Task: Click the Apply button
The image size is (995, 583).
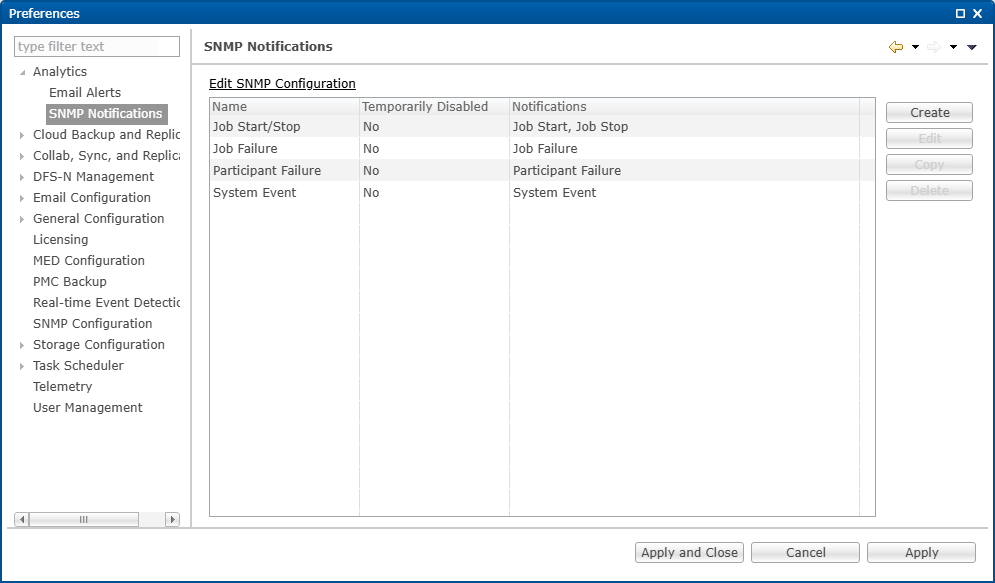Action: click(x=921, y=553)
